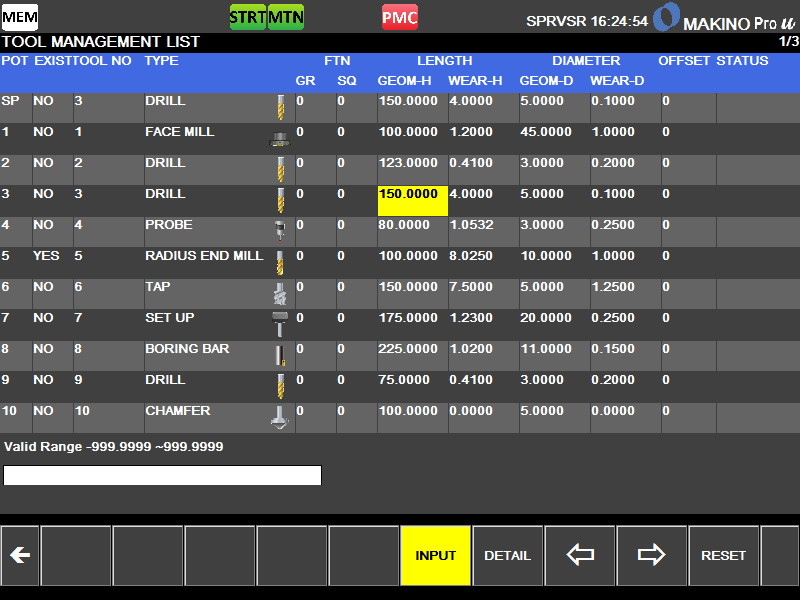The width and height of the screenshot is (800, 600).
Task: Open the DETAIL softkey
Action: (507, 556)
